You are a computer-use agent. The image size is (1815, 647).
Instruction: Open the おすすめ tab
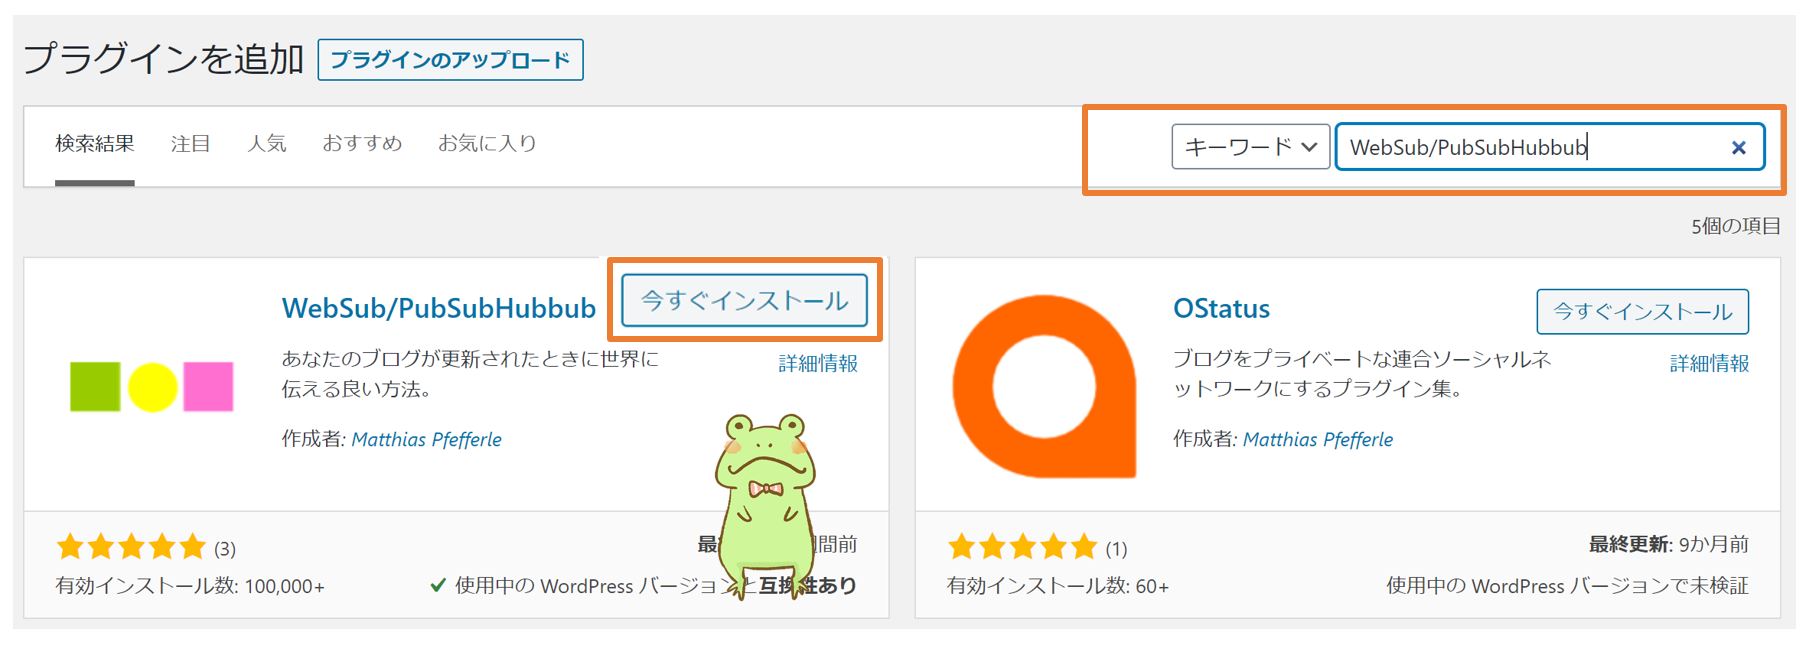coord(362,143)
